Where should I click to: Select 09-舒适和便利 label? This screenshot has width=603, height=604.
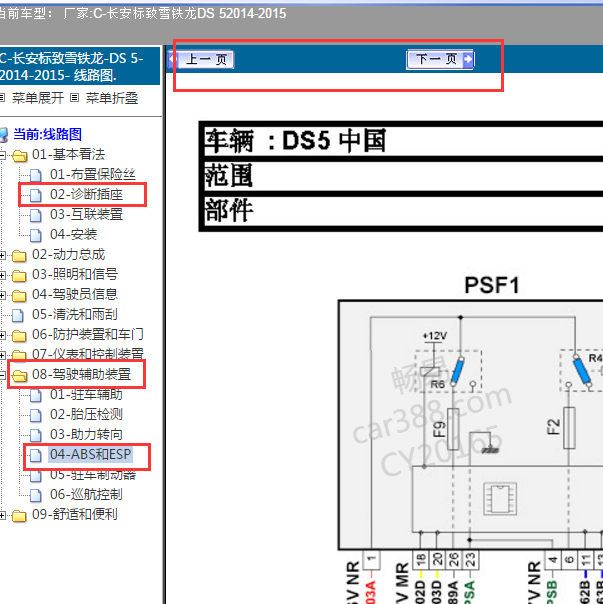click(x=75, y=514)
